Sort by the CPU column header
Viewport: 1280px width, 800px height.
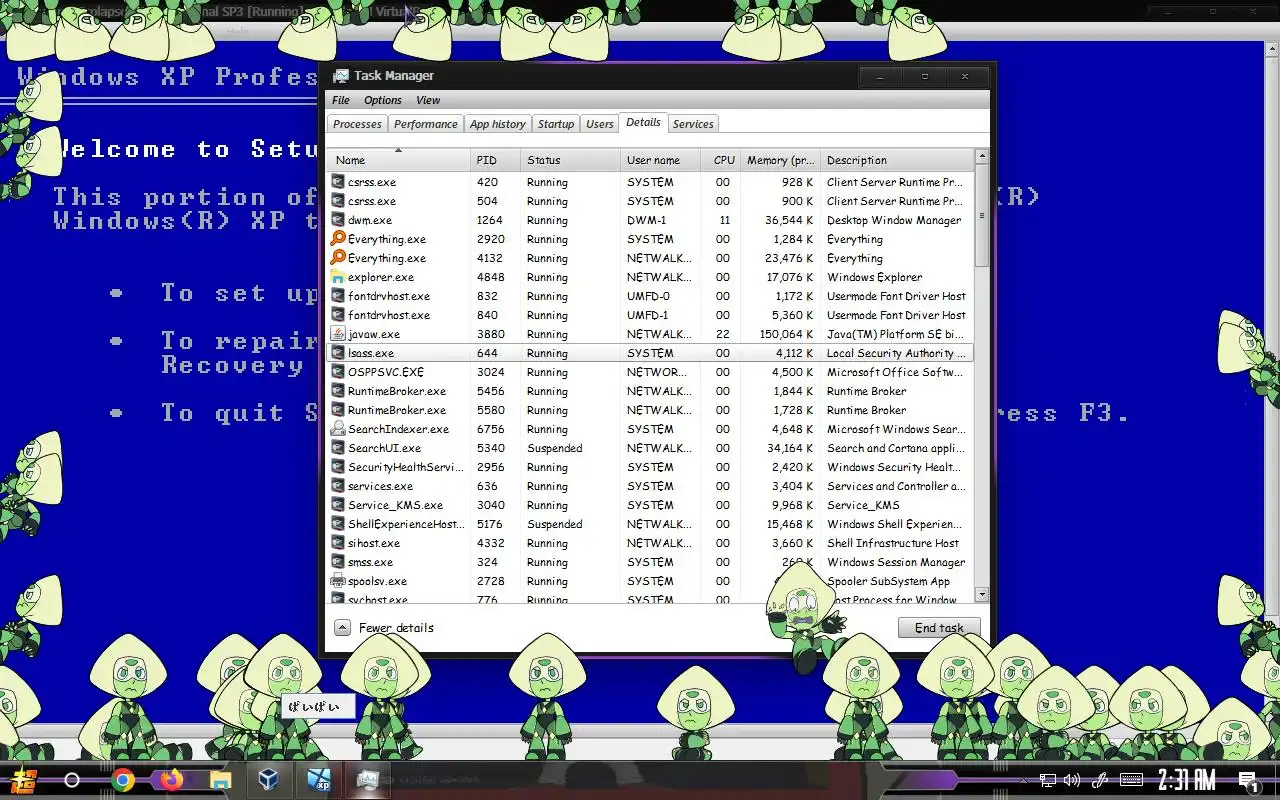720,160
